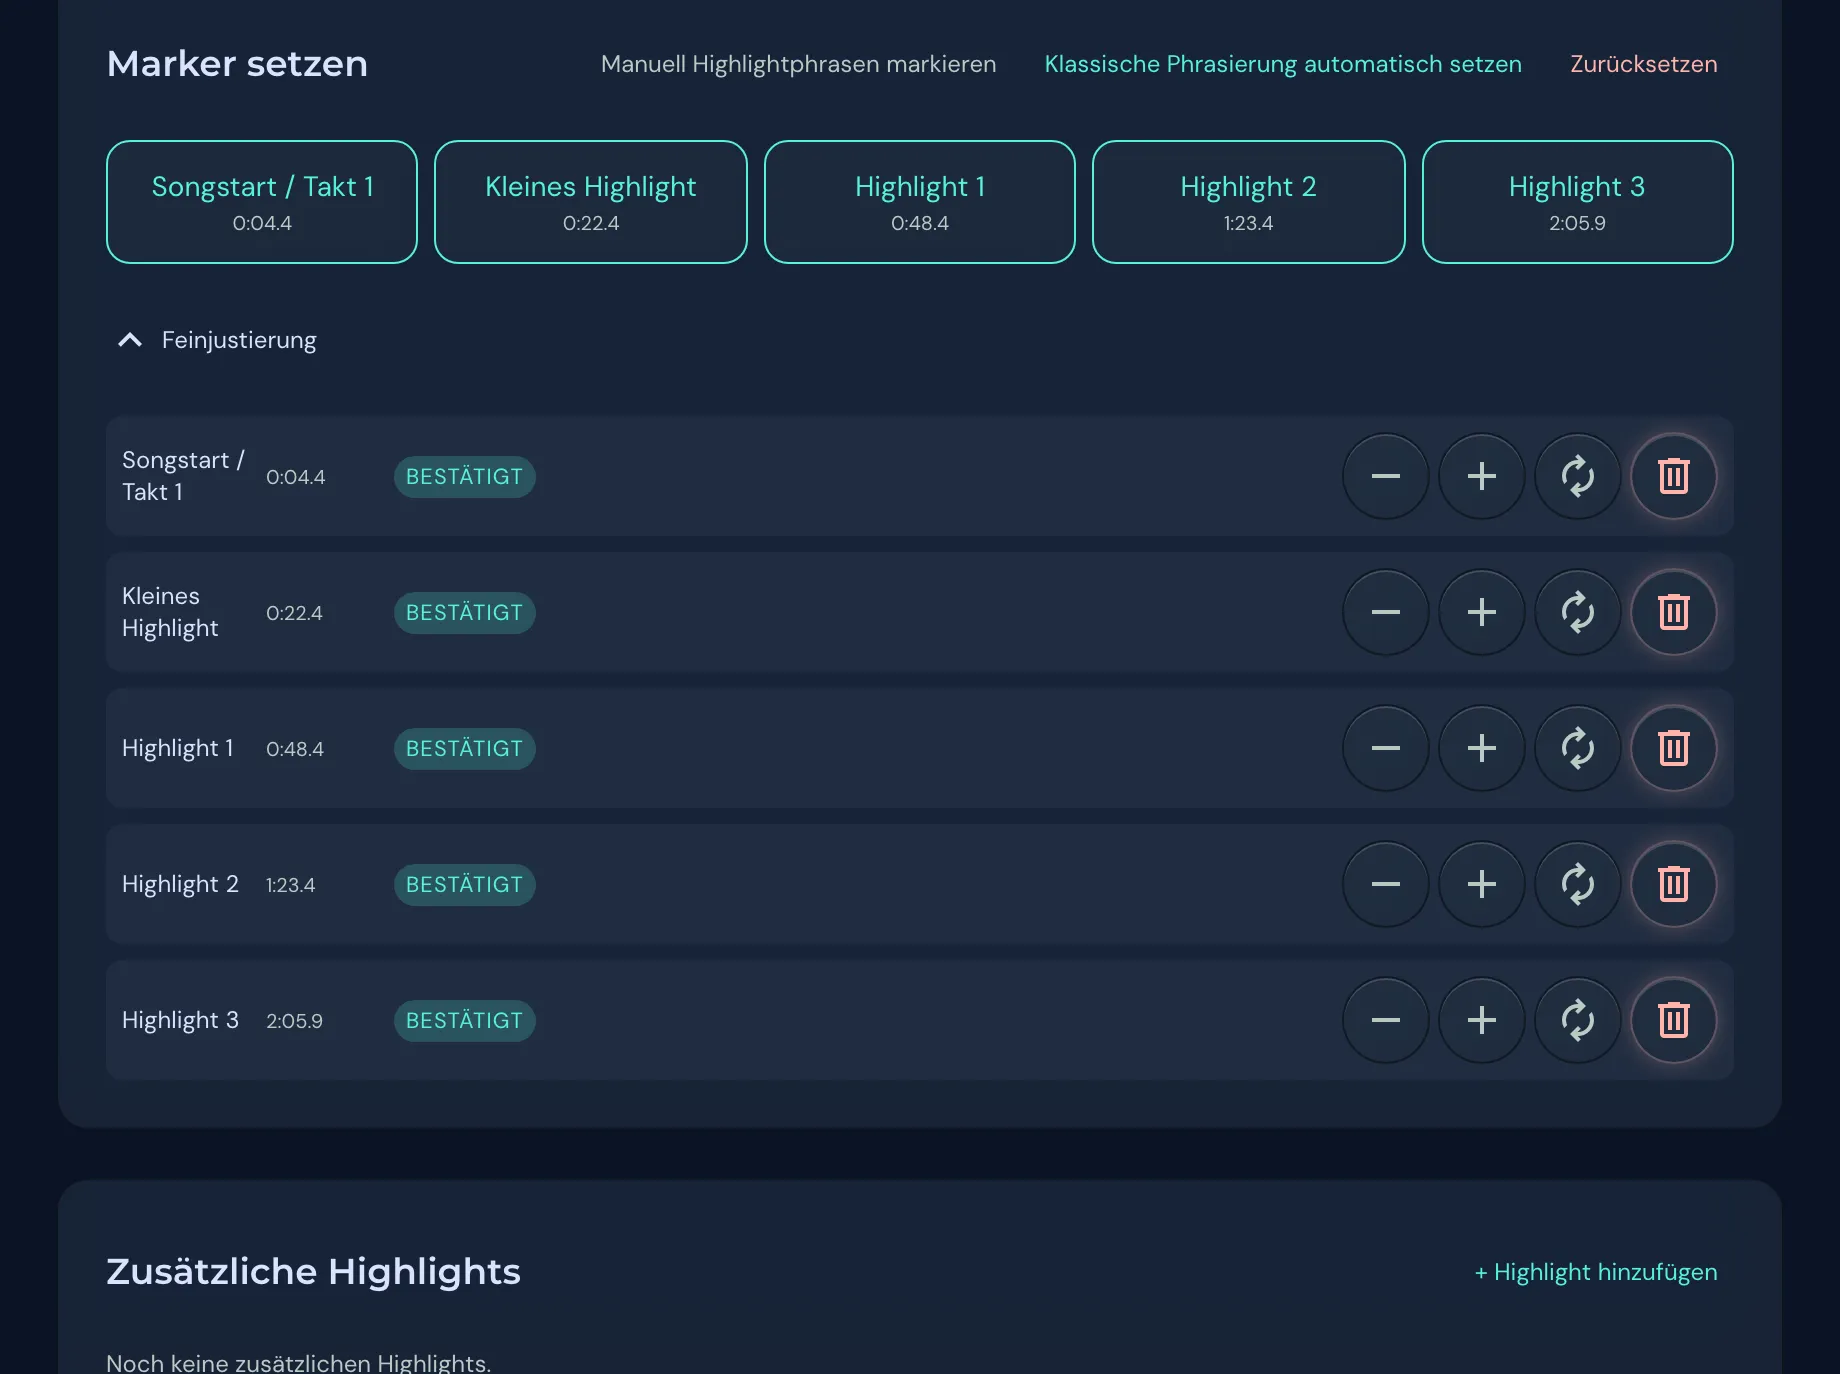Click the Marker setzen heading
Viewport: 1840px width, 1374px height.
[237, 64]
